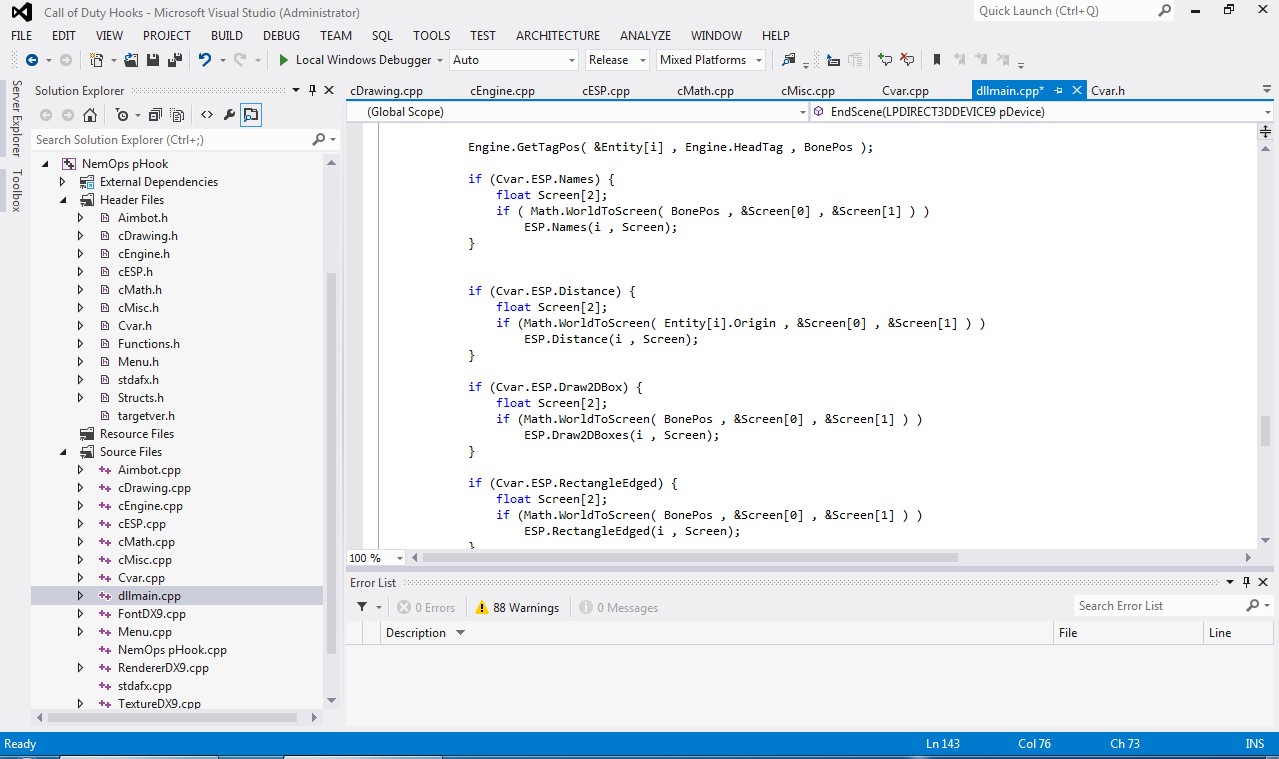The image size is (1279, 759).
Task: Click the Collapse All icon in Solution Explorer
Action: click(155, 115)
